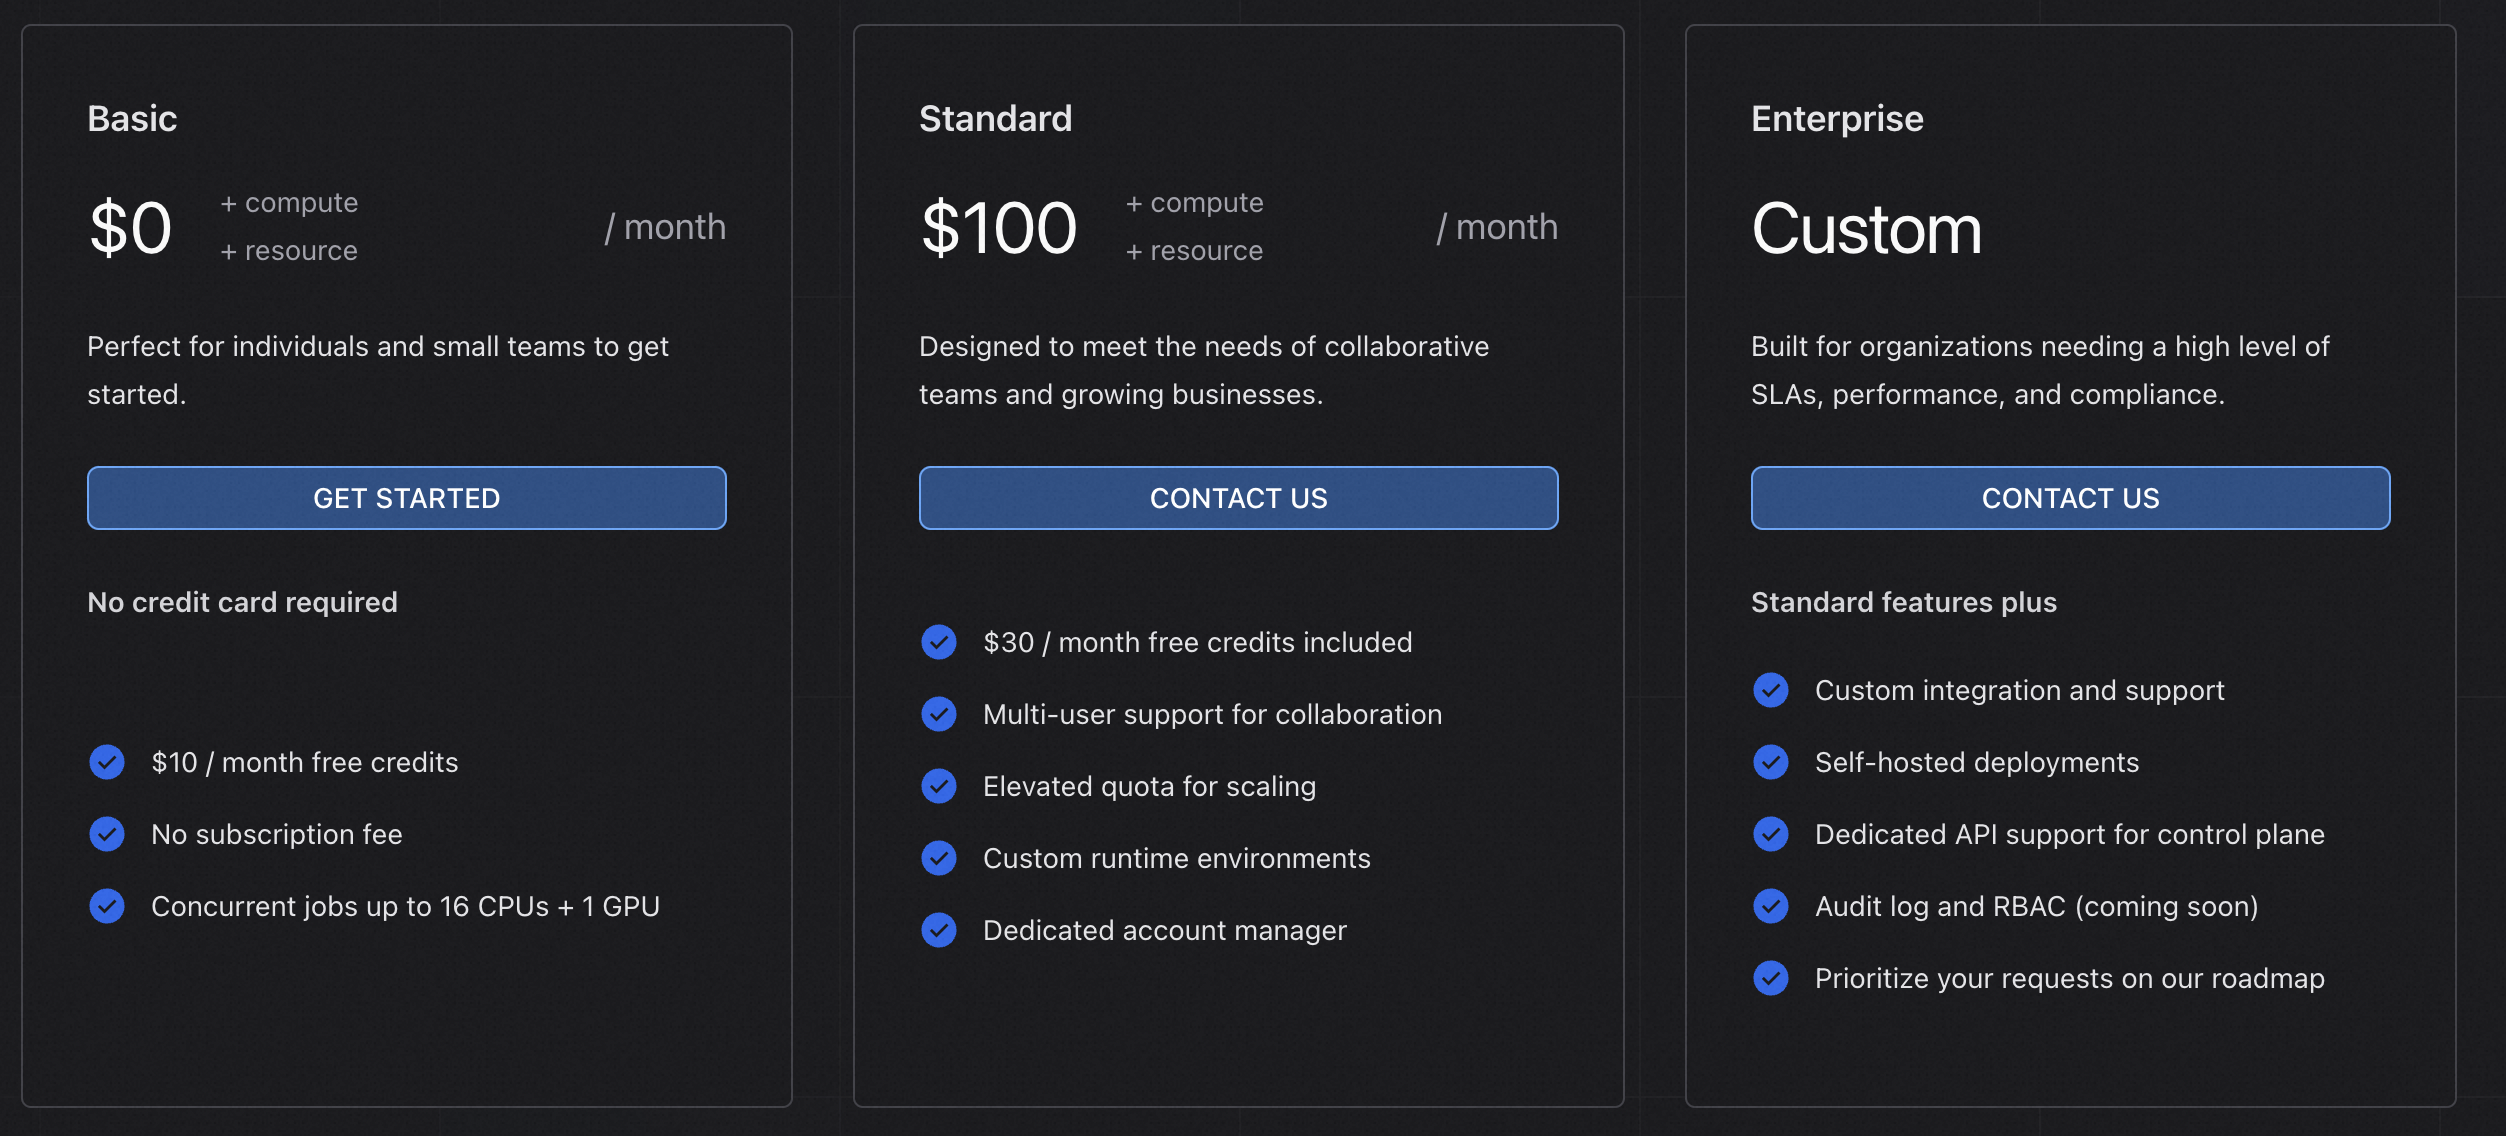The image size is (2506, 1136).
Task: Click checkmark beside Elevated quota for scaling
Action: point(939,786)
